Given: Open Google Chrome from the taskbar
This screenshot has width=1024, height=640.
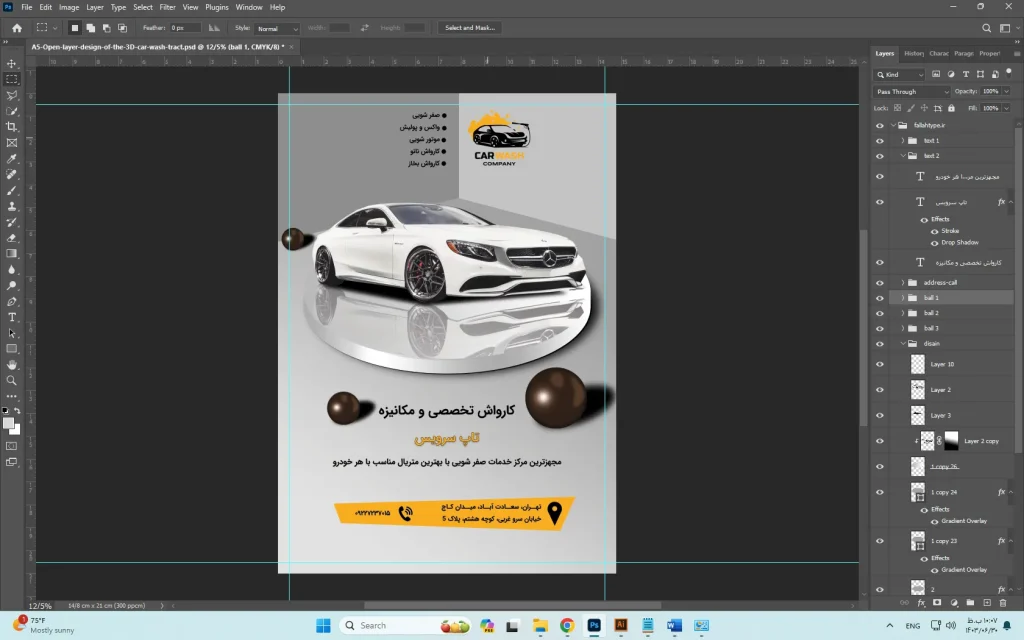Looking at the screenshot, I should pyautogui.click(x=567, y=626).
